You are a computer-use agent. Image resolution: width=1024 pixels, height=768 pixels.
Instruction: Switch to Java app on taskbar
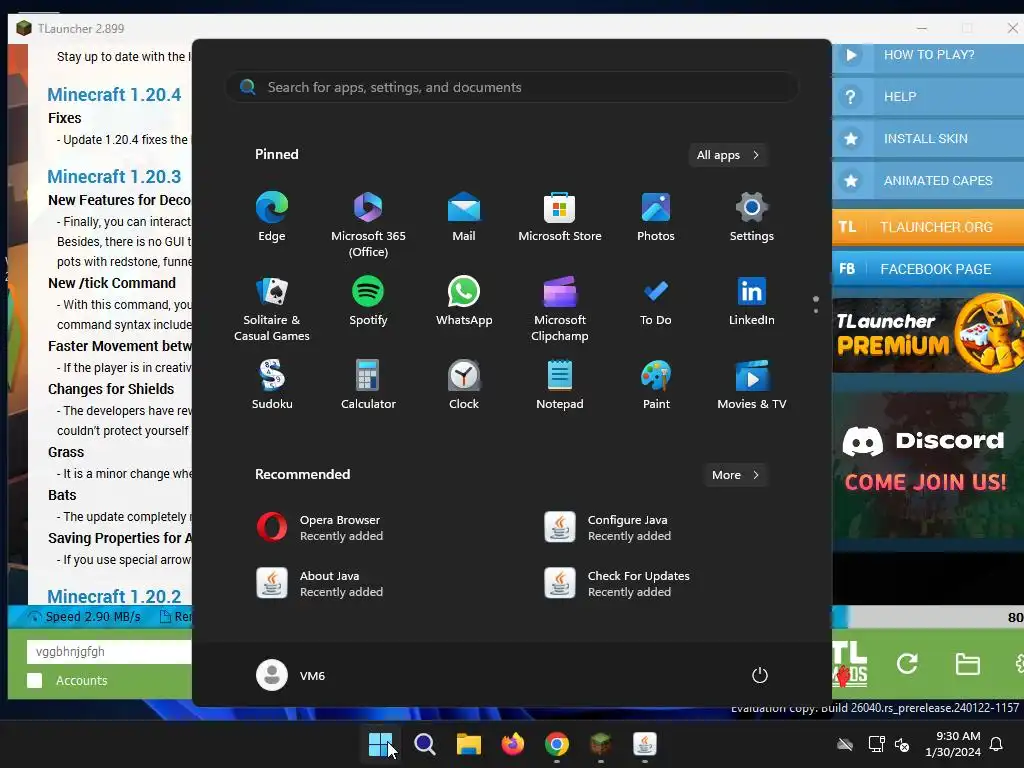(645, 744)
